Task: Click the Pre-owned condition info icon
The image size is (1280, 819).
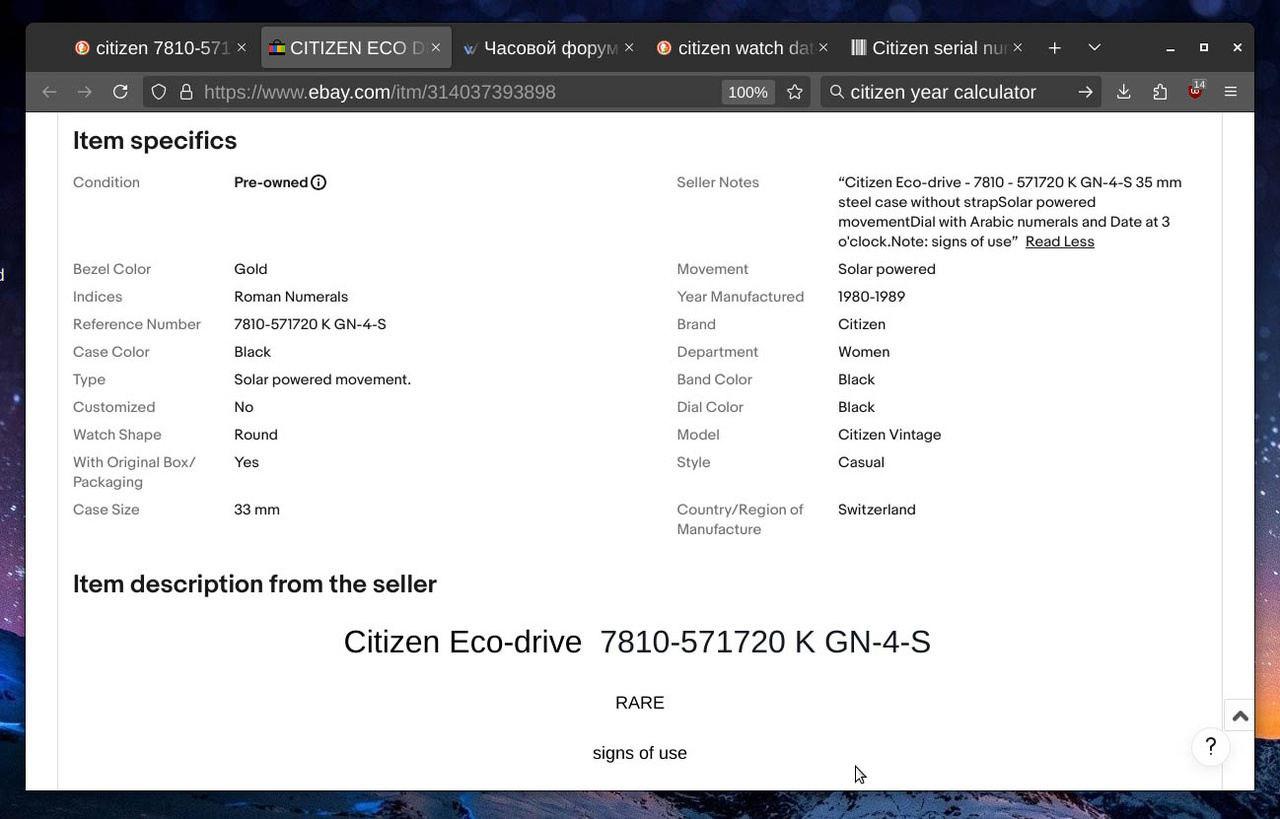Action: pyautogui.click(x=318, y=182)
